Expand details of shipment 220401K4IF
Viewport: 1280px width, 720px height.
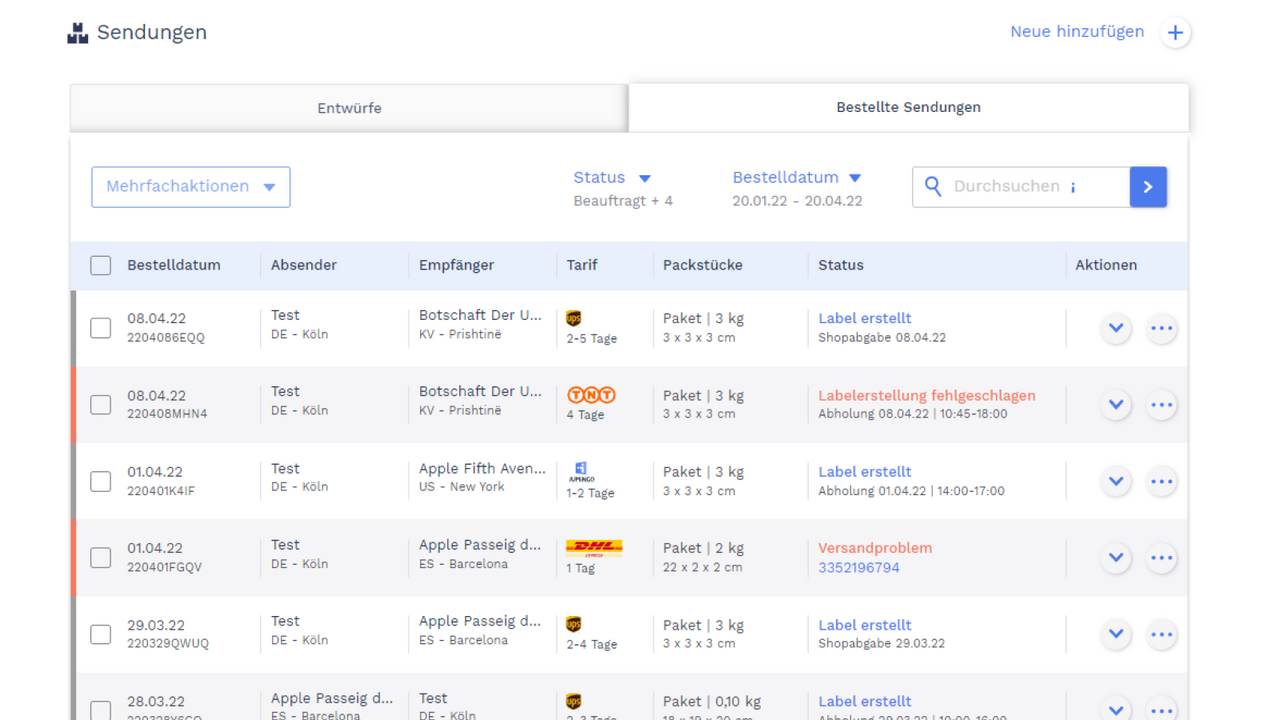(x=1116, y=481)
